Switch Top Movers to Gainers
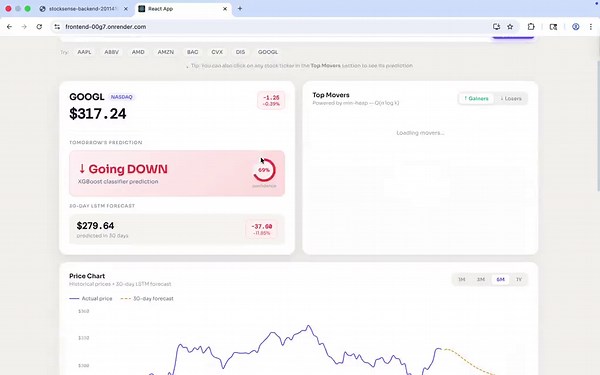This screenshot has width=600, height=375. pos(476,98)
